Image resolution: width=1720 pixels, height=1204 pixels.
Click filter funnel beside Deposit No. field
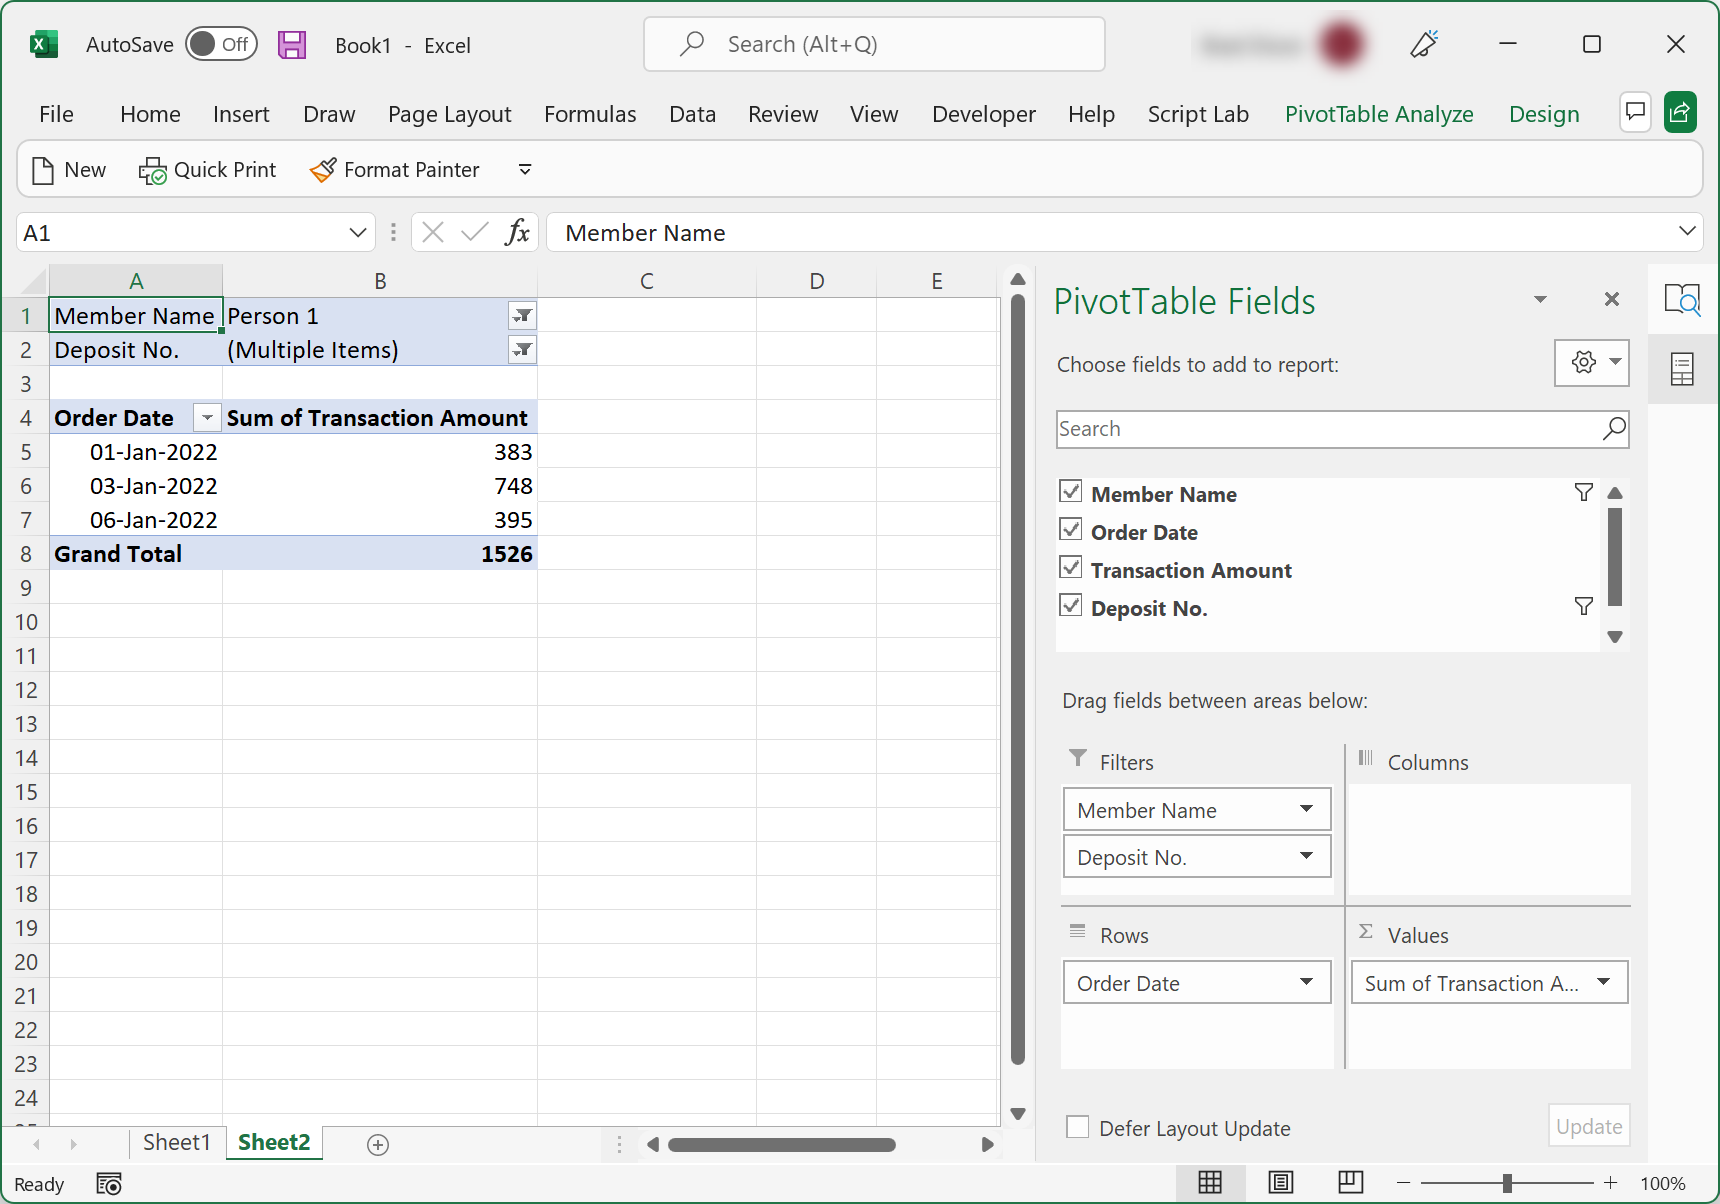[1584, 606]
